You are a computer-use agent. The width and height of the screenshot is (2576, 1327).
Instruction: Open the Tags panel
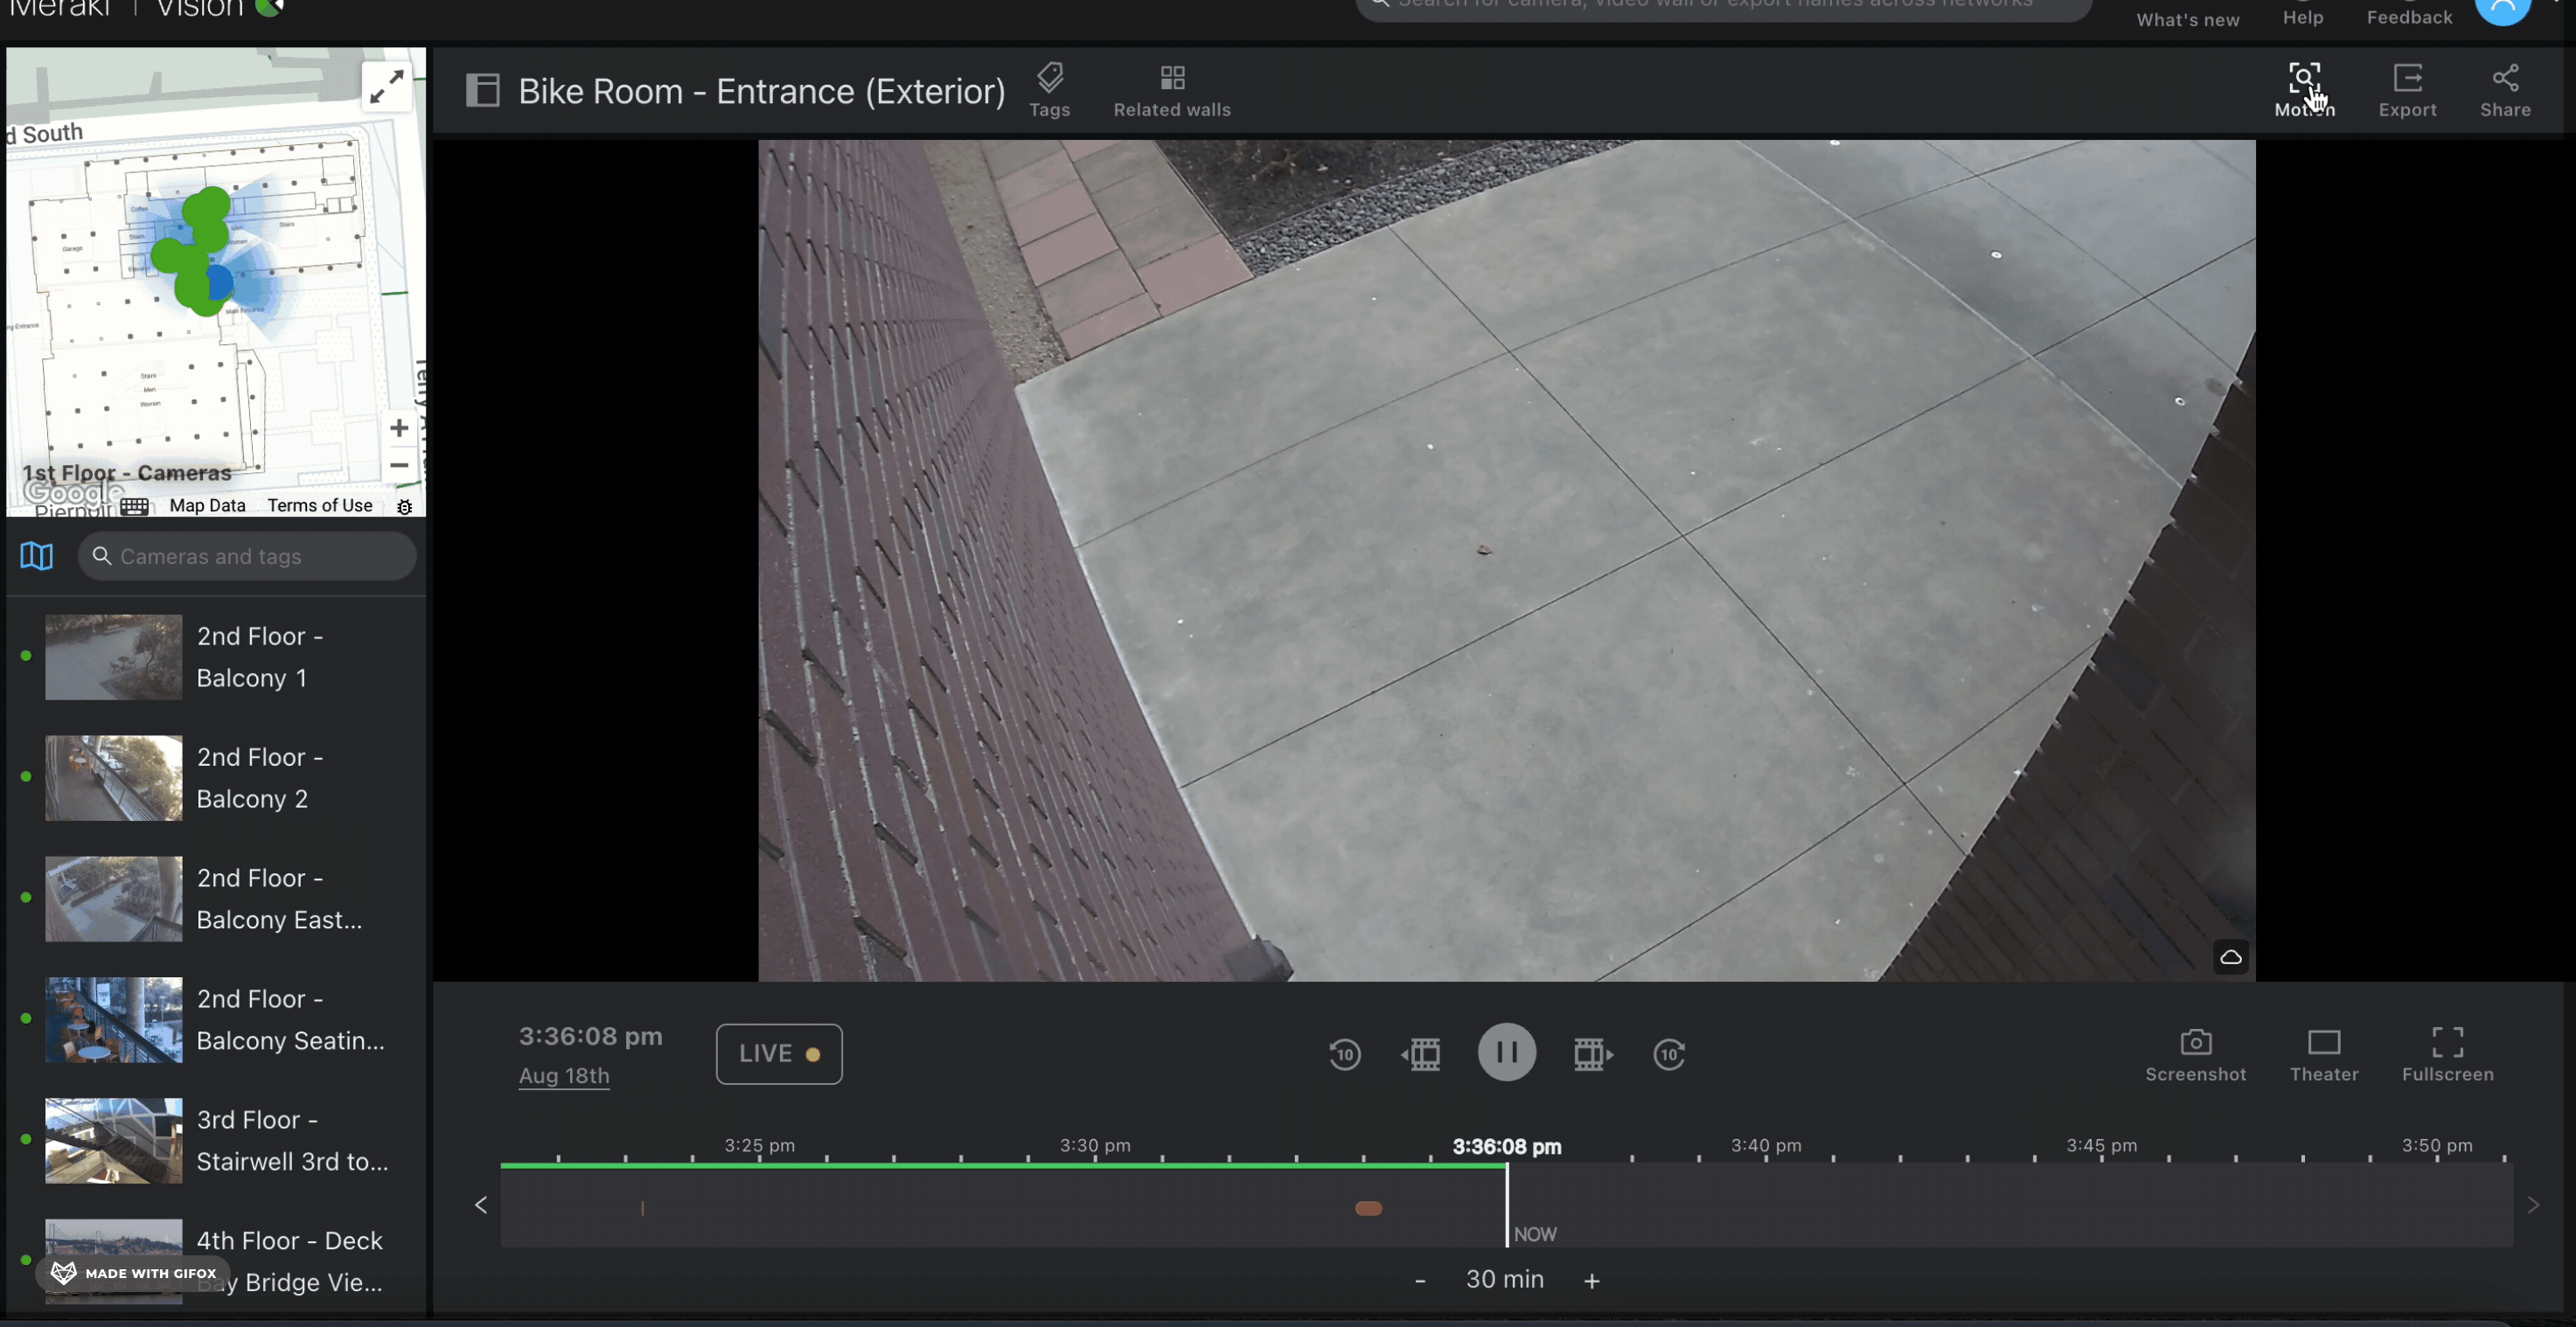1049,90
